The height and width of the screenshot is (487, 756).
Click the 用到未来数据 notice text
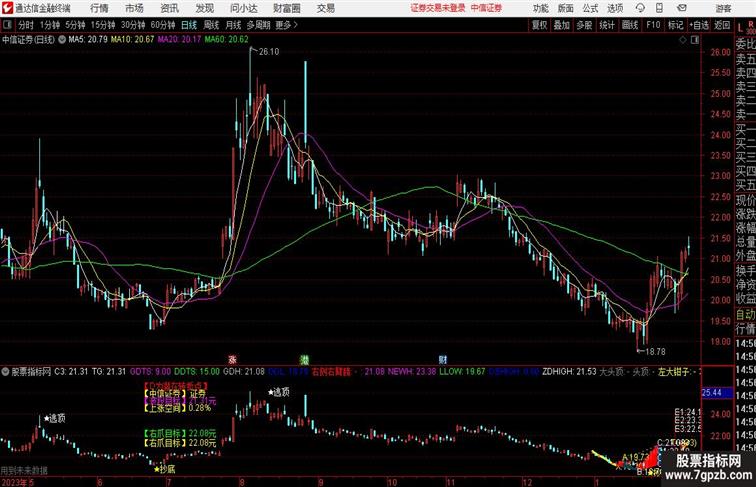(x=24, y=470)
